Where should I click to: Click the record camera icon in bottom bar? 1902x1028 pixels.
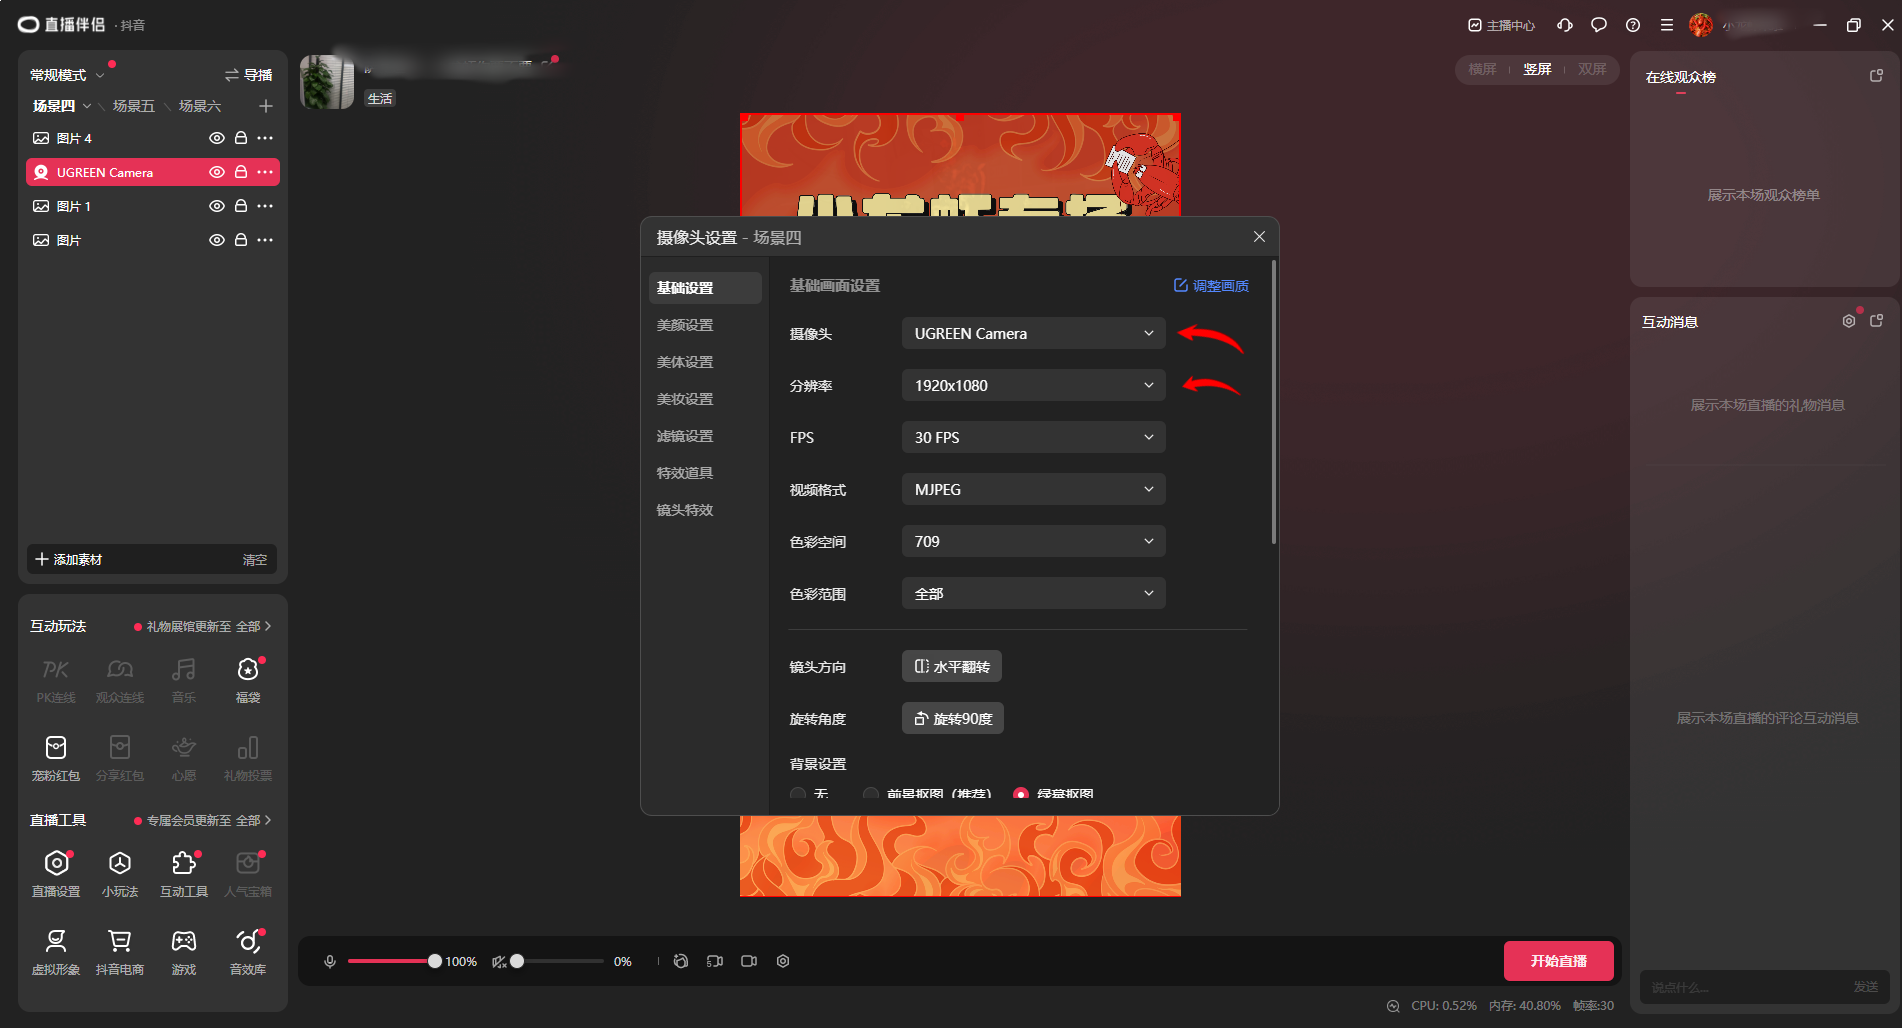[x=749, y=961]
